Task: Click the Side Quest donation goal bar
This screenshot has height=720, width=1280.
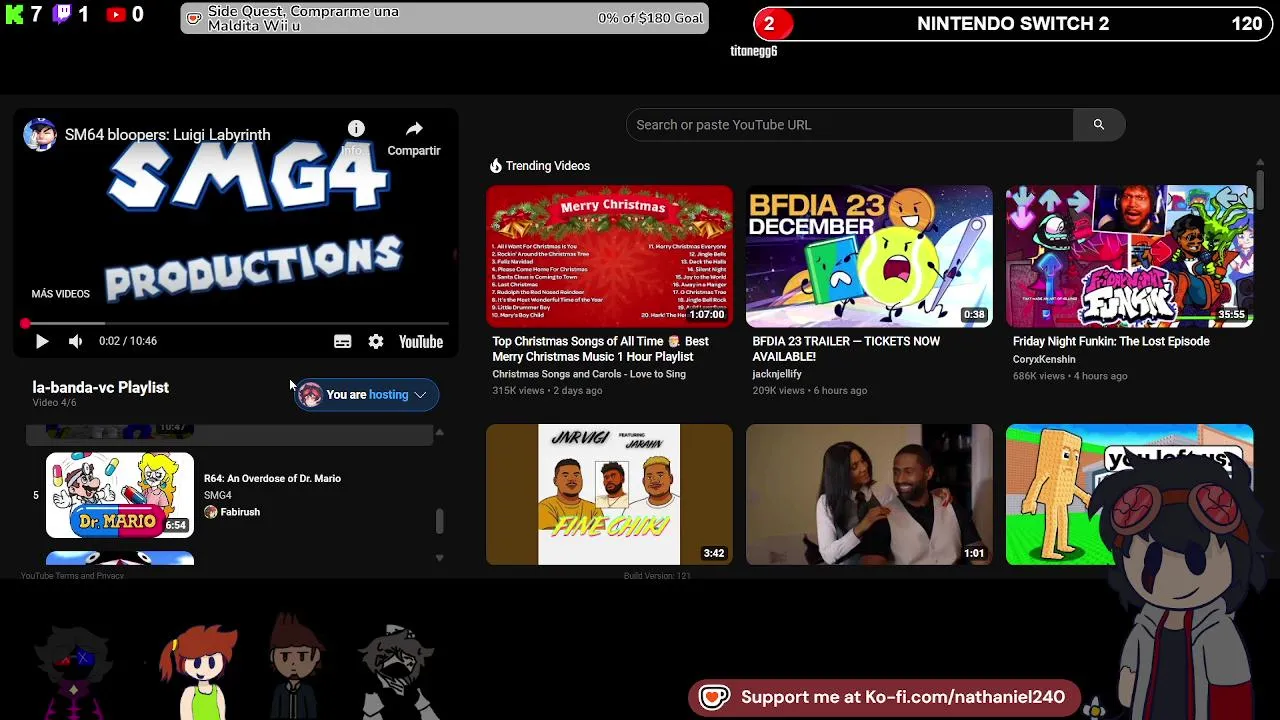Action: (x=444, y=18)
